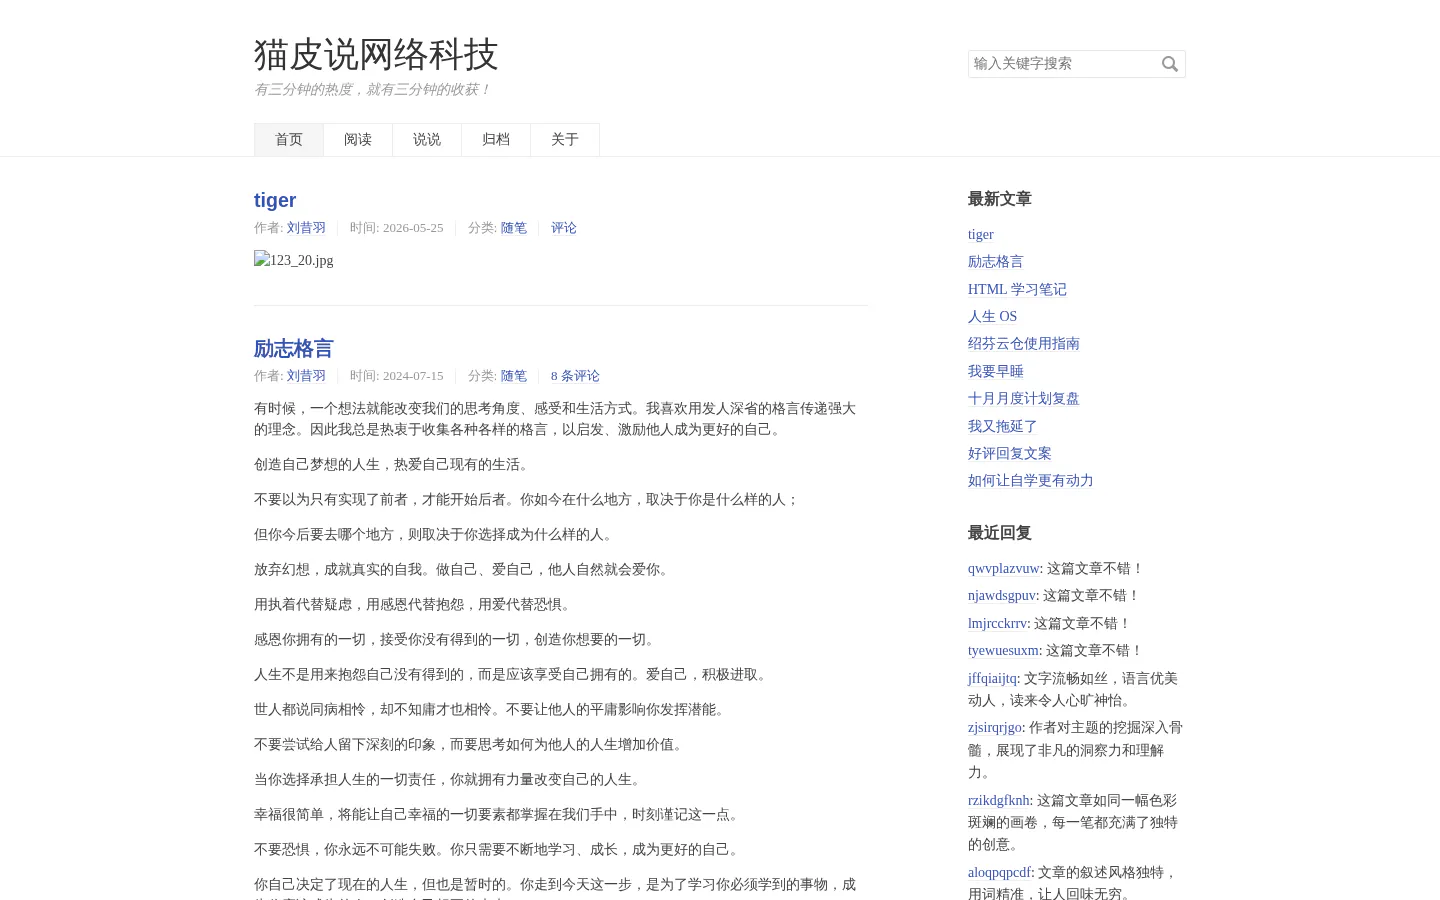Open the 我要早睡 article link
The width and height of the screenshot is (1440, 900).
pos(996,371)
